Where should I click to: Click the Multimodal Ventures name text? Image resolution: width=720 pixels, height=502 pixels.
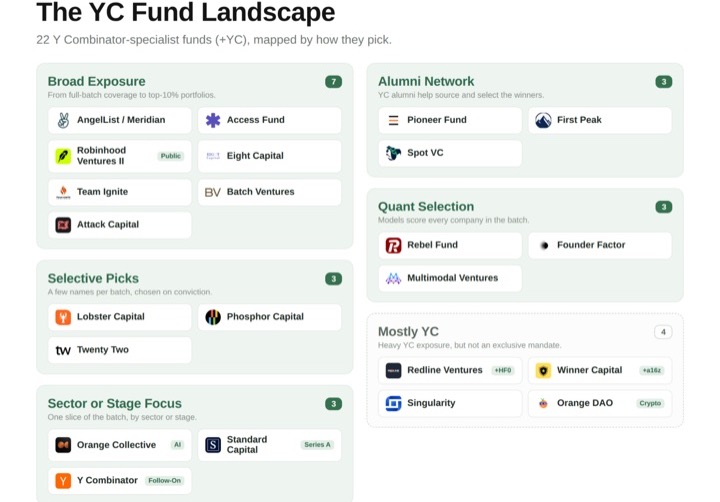453,278
